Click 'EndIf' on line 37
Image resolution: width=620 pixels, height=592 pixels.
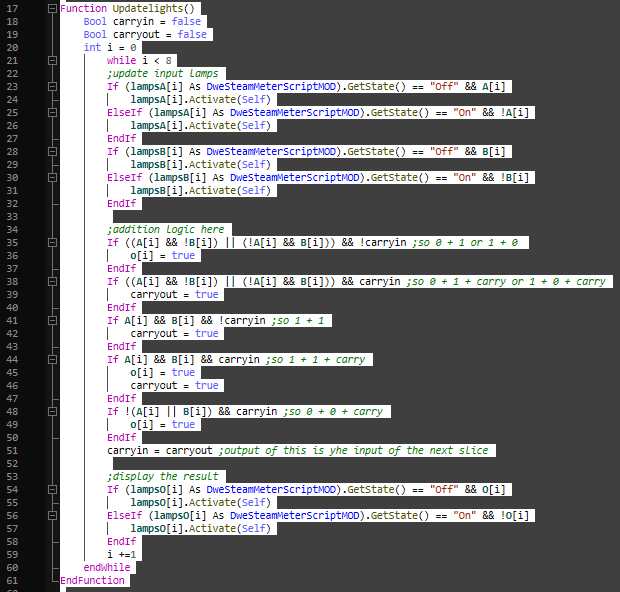pos(121,269)
